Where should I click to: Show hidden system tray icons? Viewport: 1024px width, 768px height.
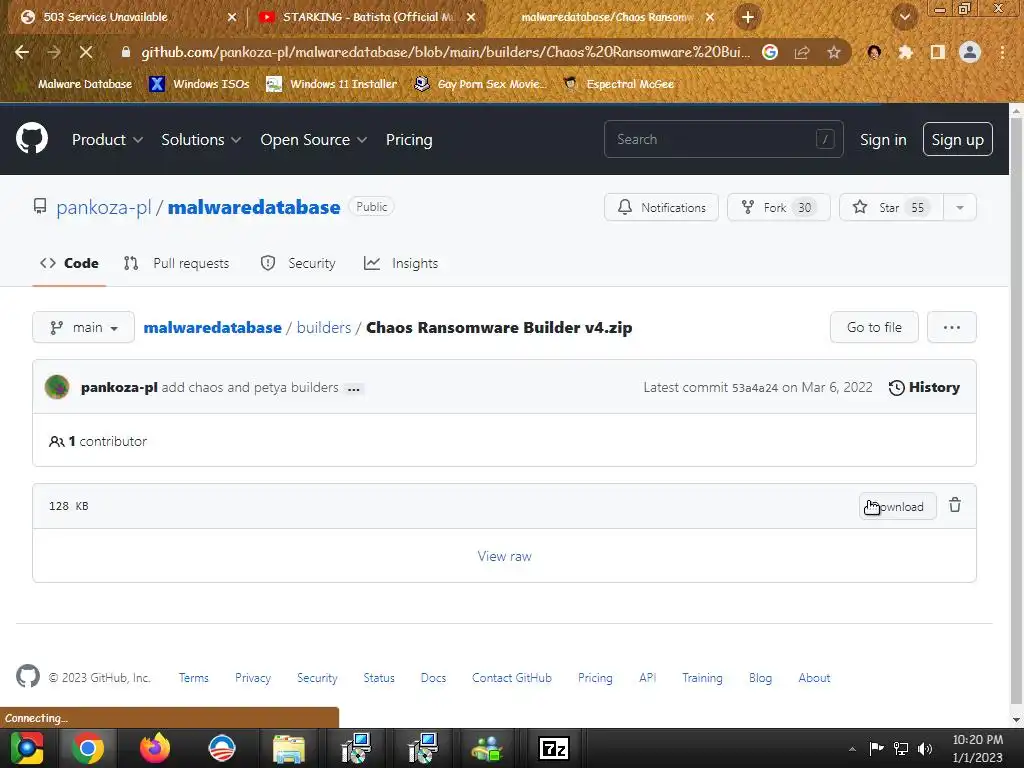pyautogui.click(x=852, y=749)
